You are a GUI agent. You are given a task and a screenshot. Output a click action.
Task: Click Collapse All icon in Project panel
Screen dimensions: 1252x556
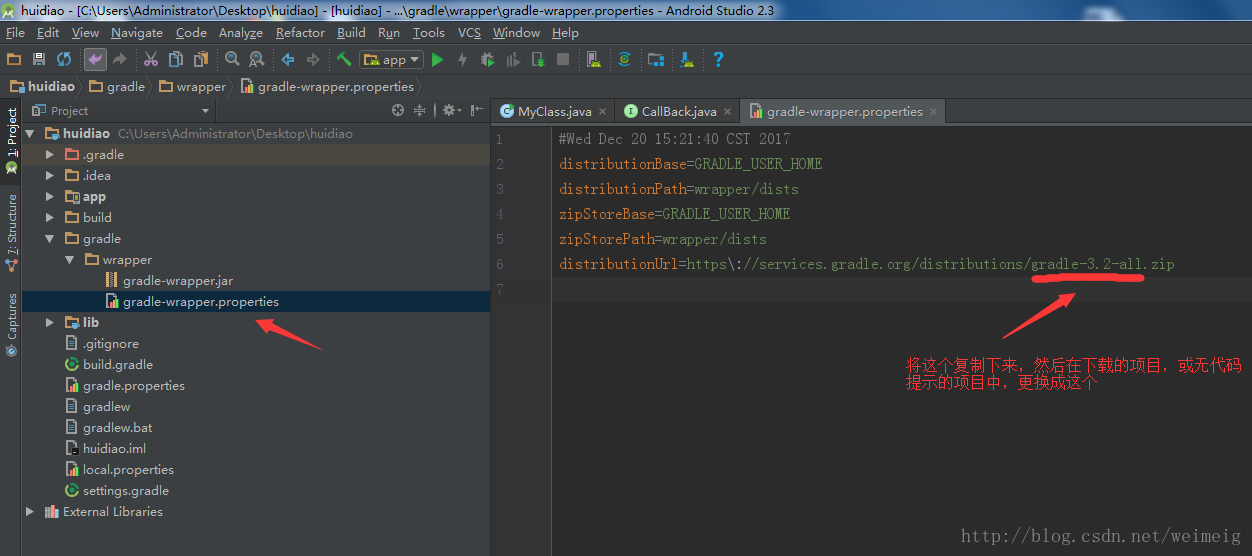420,110
